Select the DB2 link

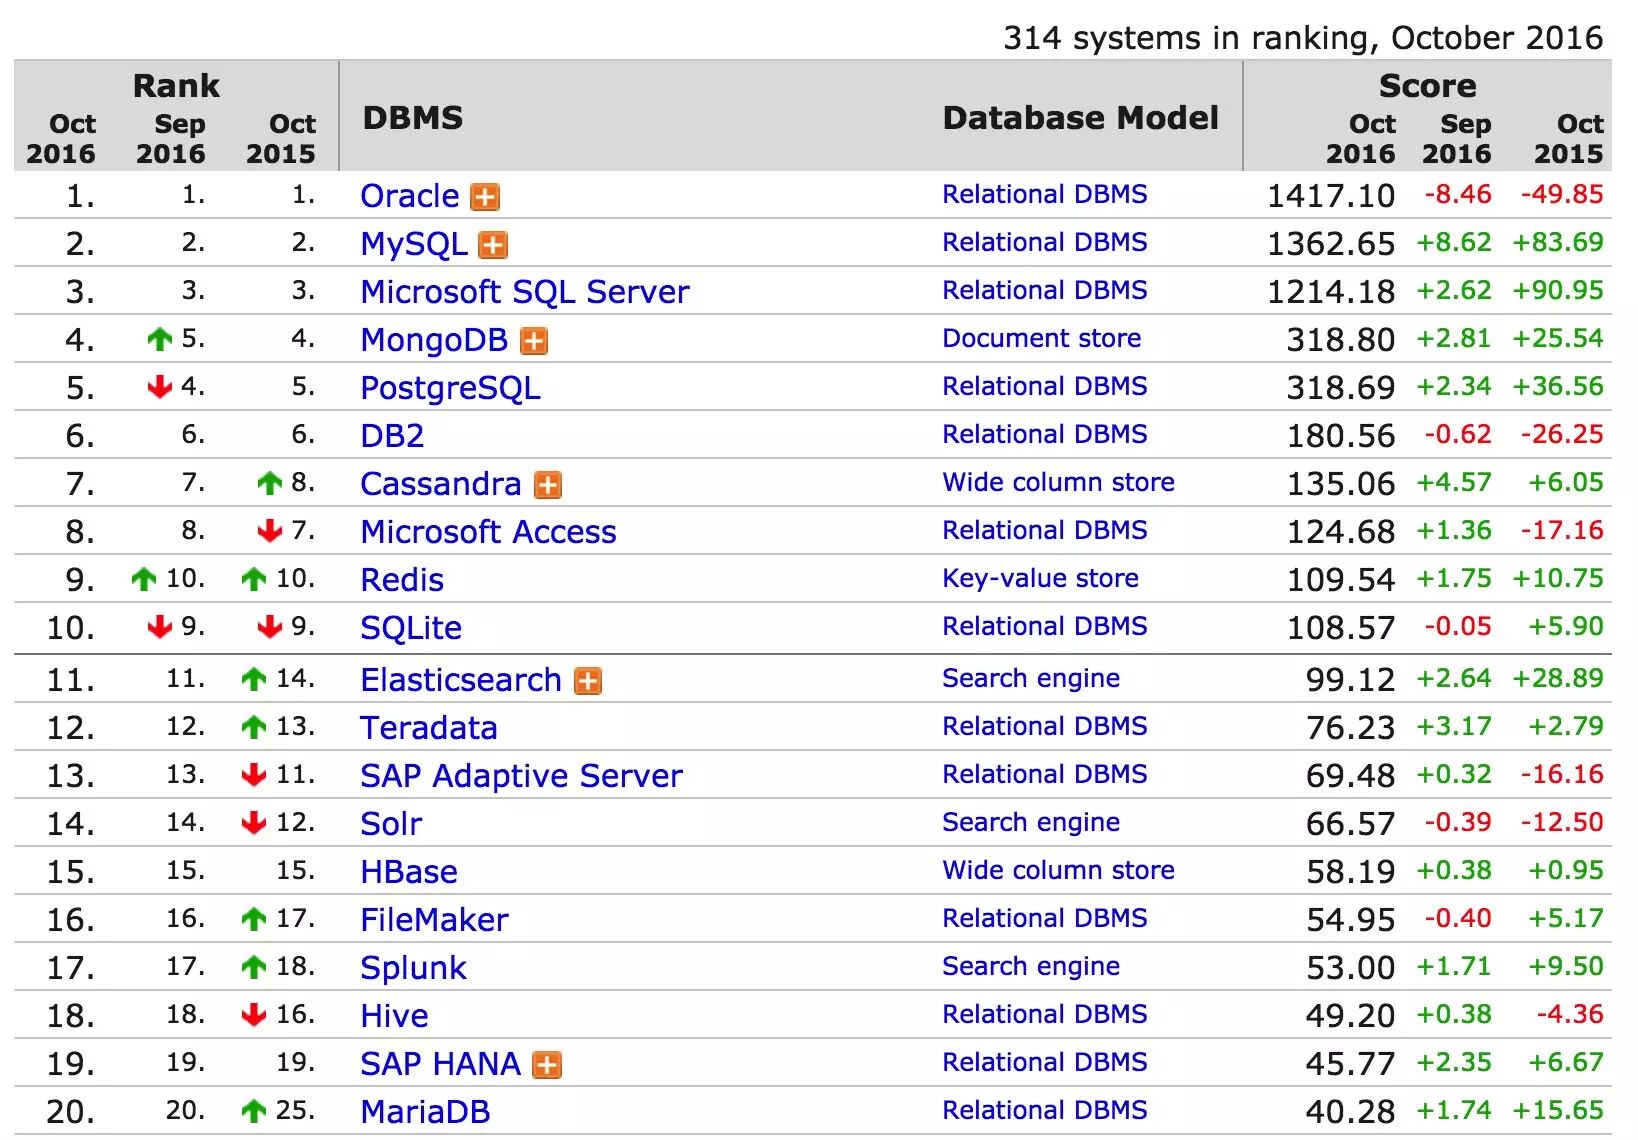pyautogui.click(x=393, y=436)
